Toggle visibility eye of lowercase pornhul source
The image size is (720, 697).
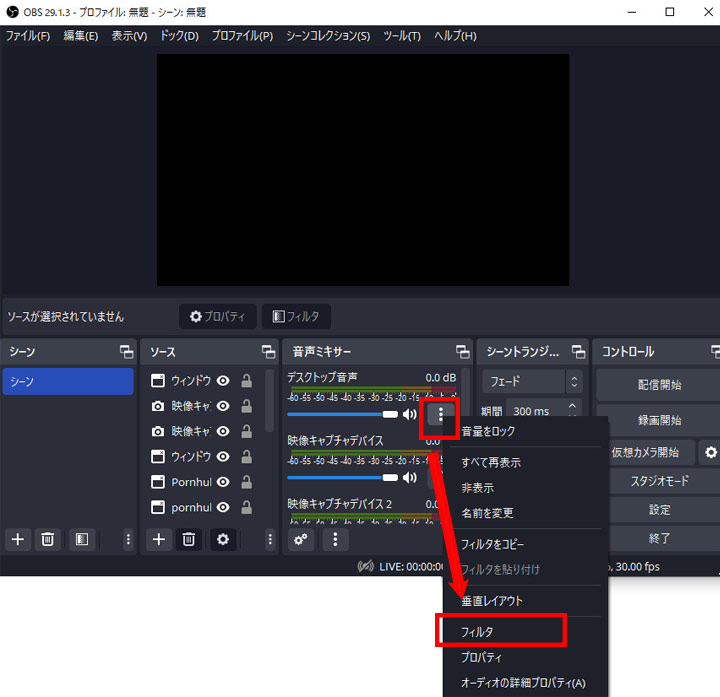(223, 507)
